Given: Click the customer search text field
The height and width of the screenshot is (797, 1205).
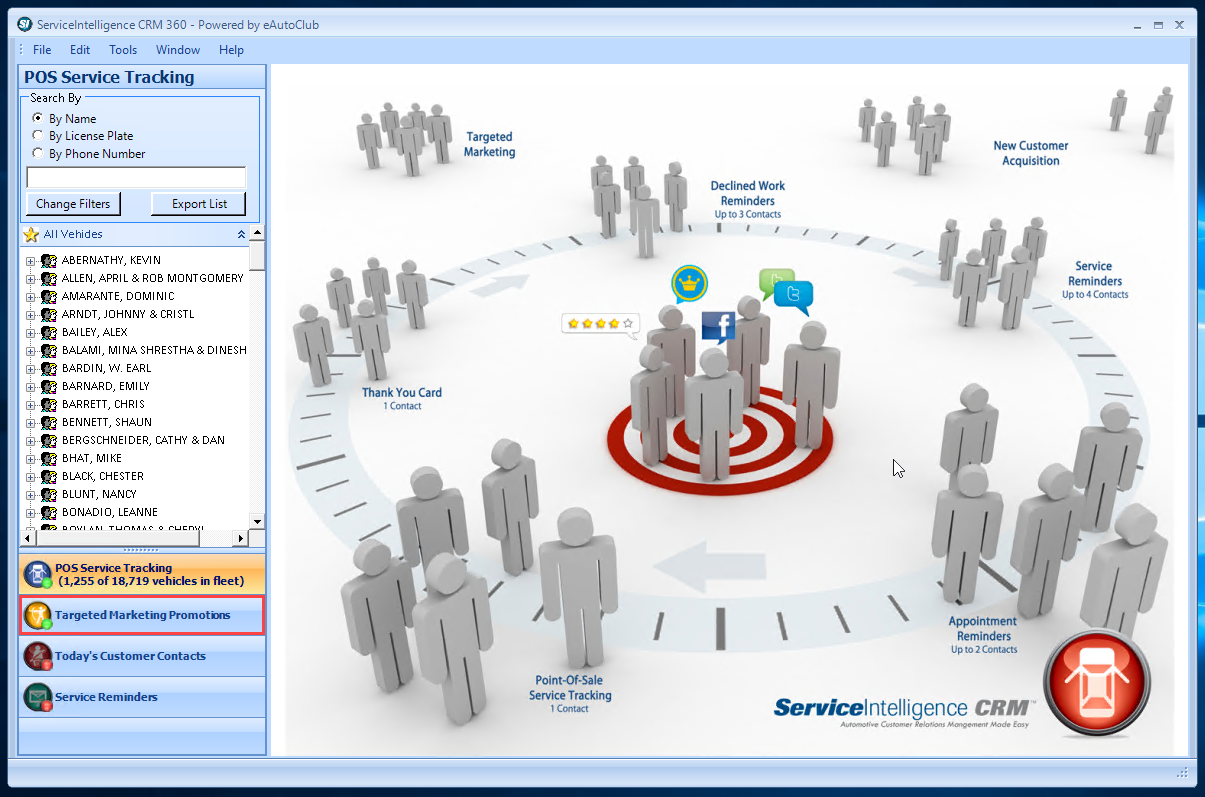Looking at the screenshot, I should (136, 178).
